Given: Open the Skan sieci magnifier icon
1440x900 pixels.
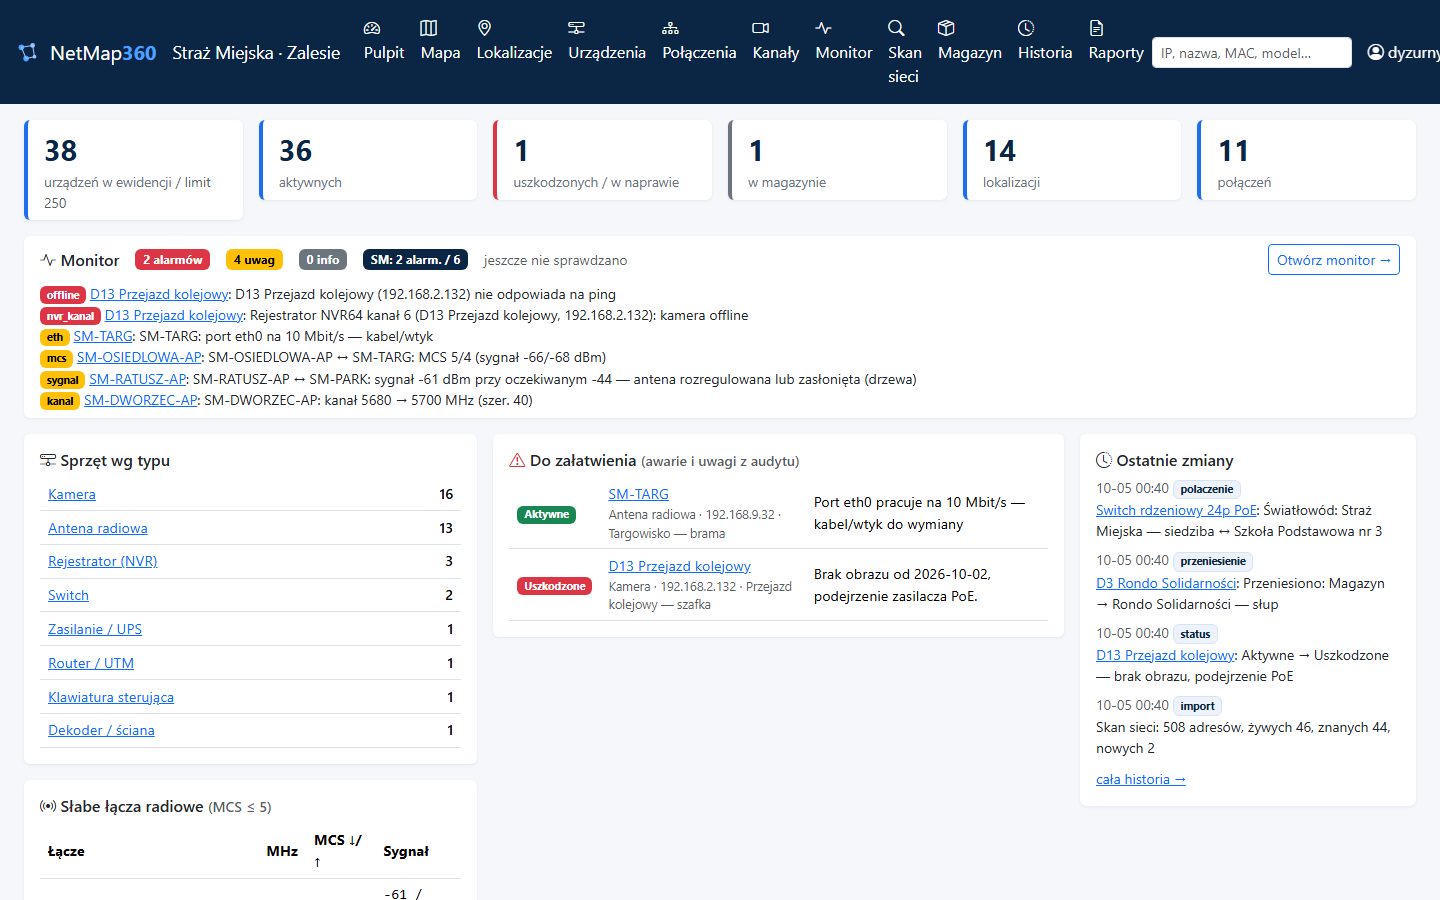Looking at the screenshot, I should coord(897,28).
